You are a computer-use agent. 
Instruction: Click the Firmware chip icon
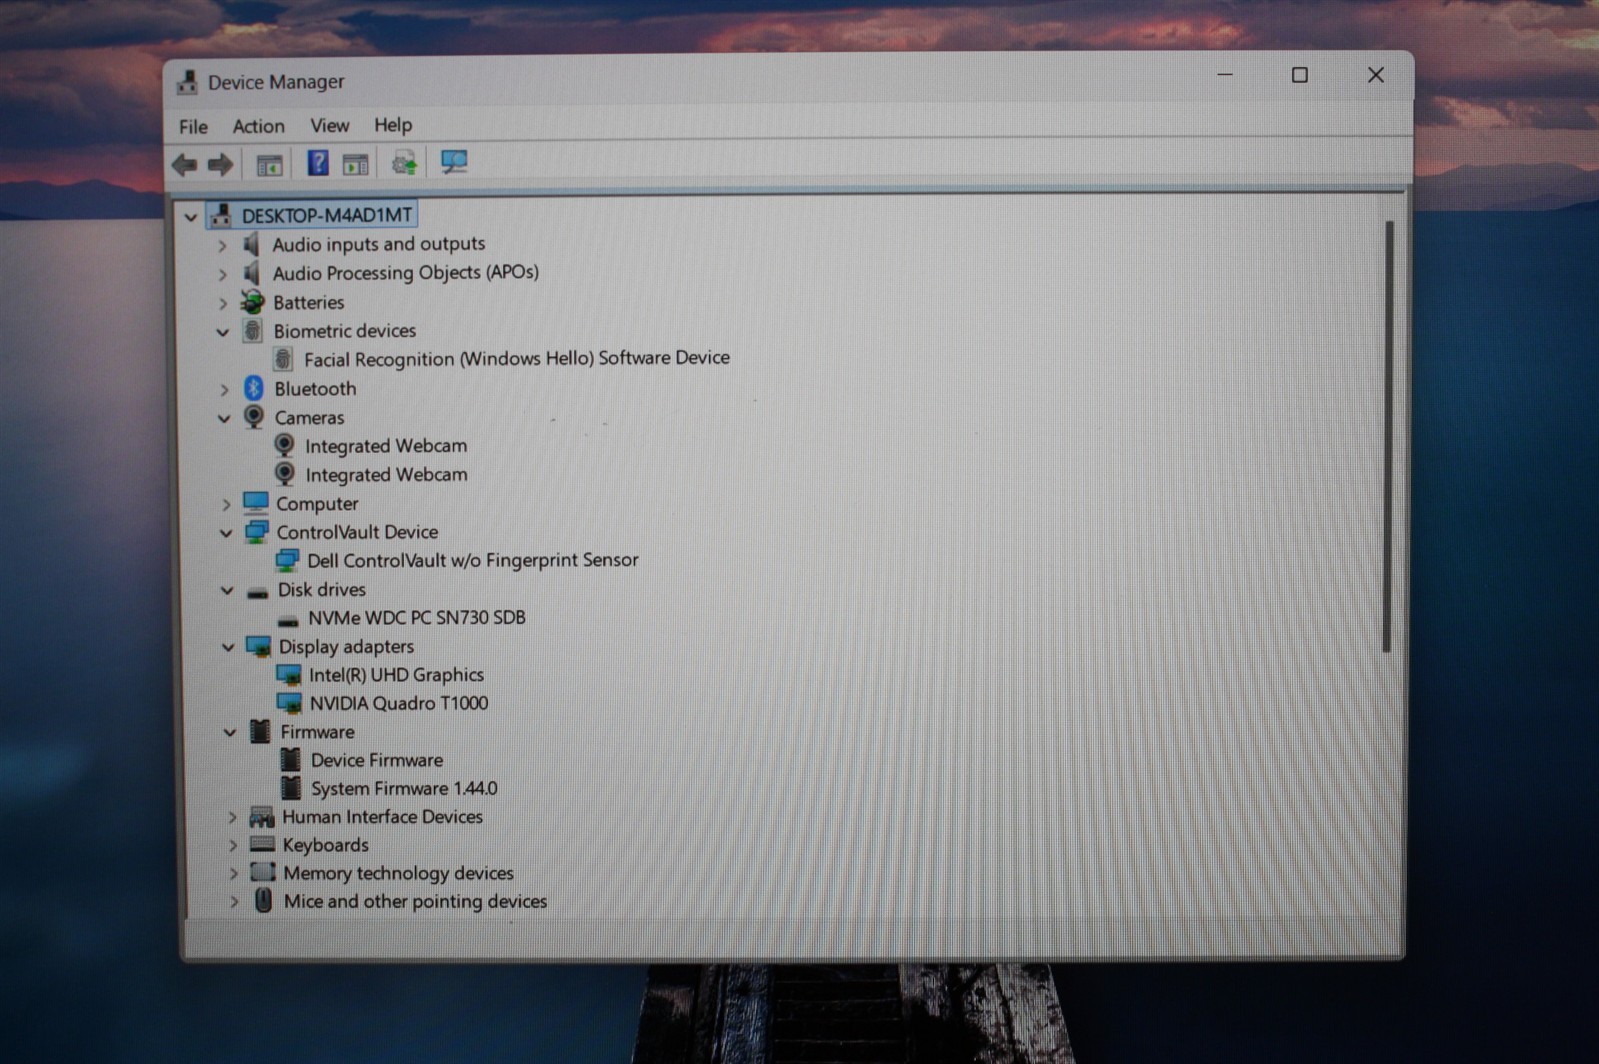tap(260, 731)
